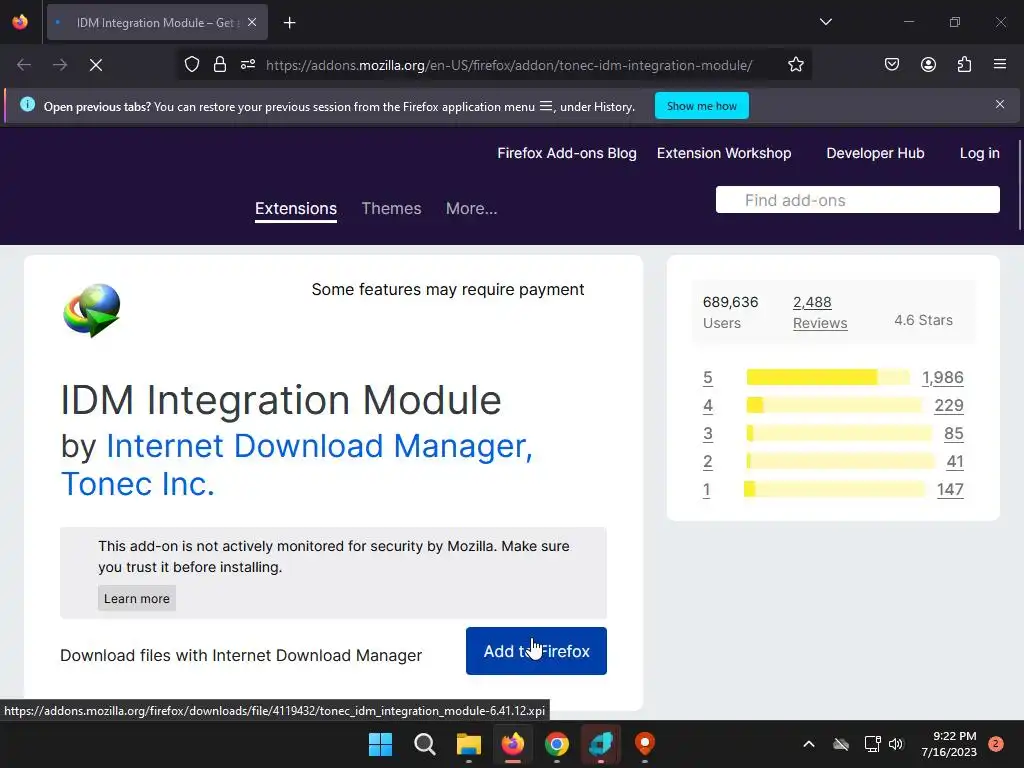Click the 1 star rating label

[706, 490]
